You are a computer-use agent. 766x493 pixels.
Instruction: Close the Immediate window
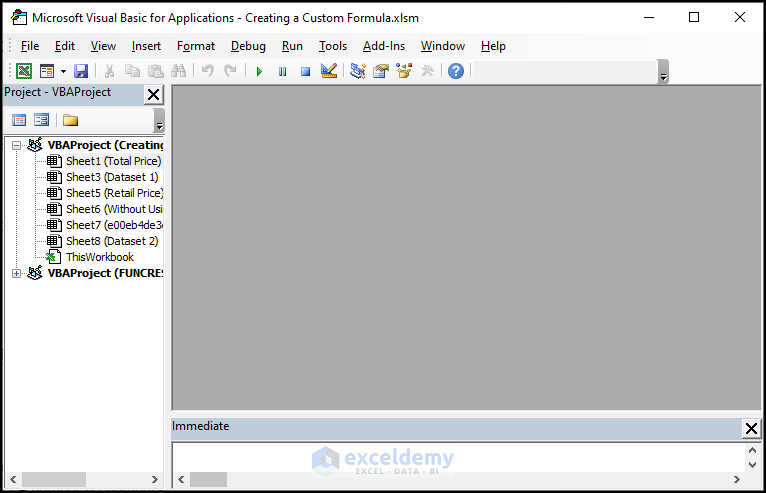(751, 429)
